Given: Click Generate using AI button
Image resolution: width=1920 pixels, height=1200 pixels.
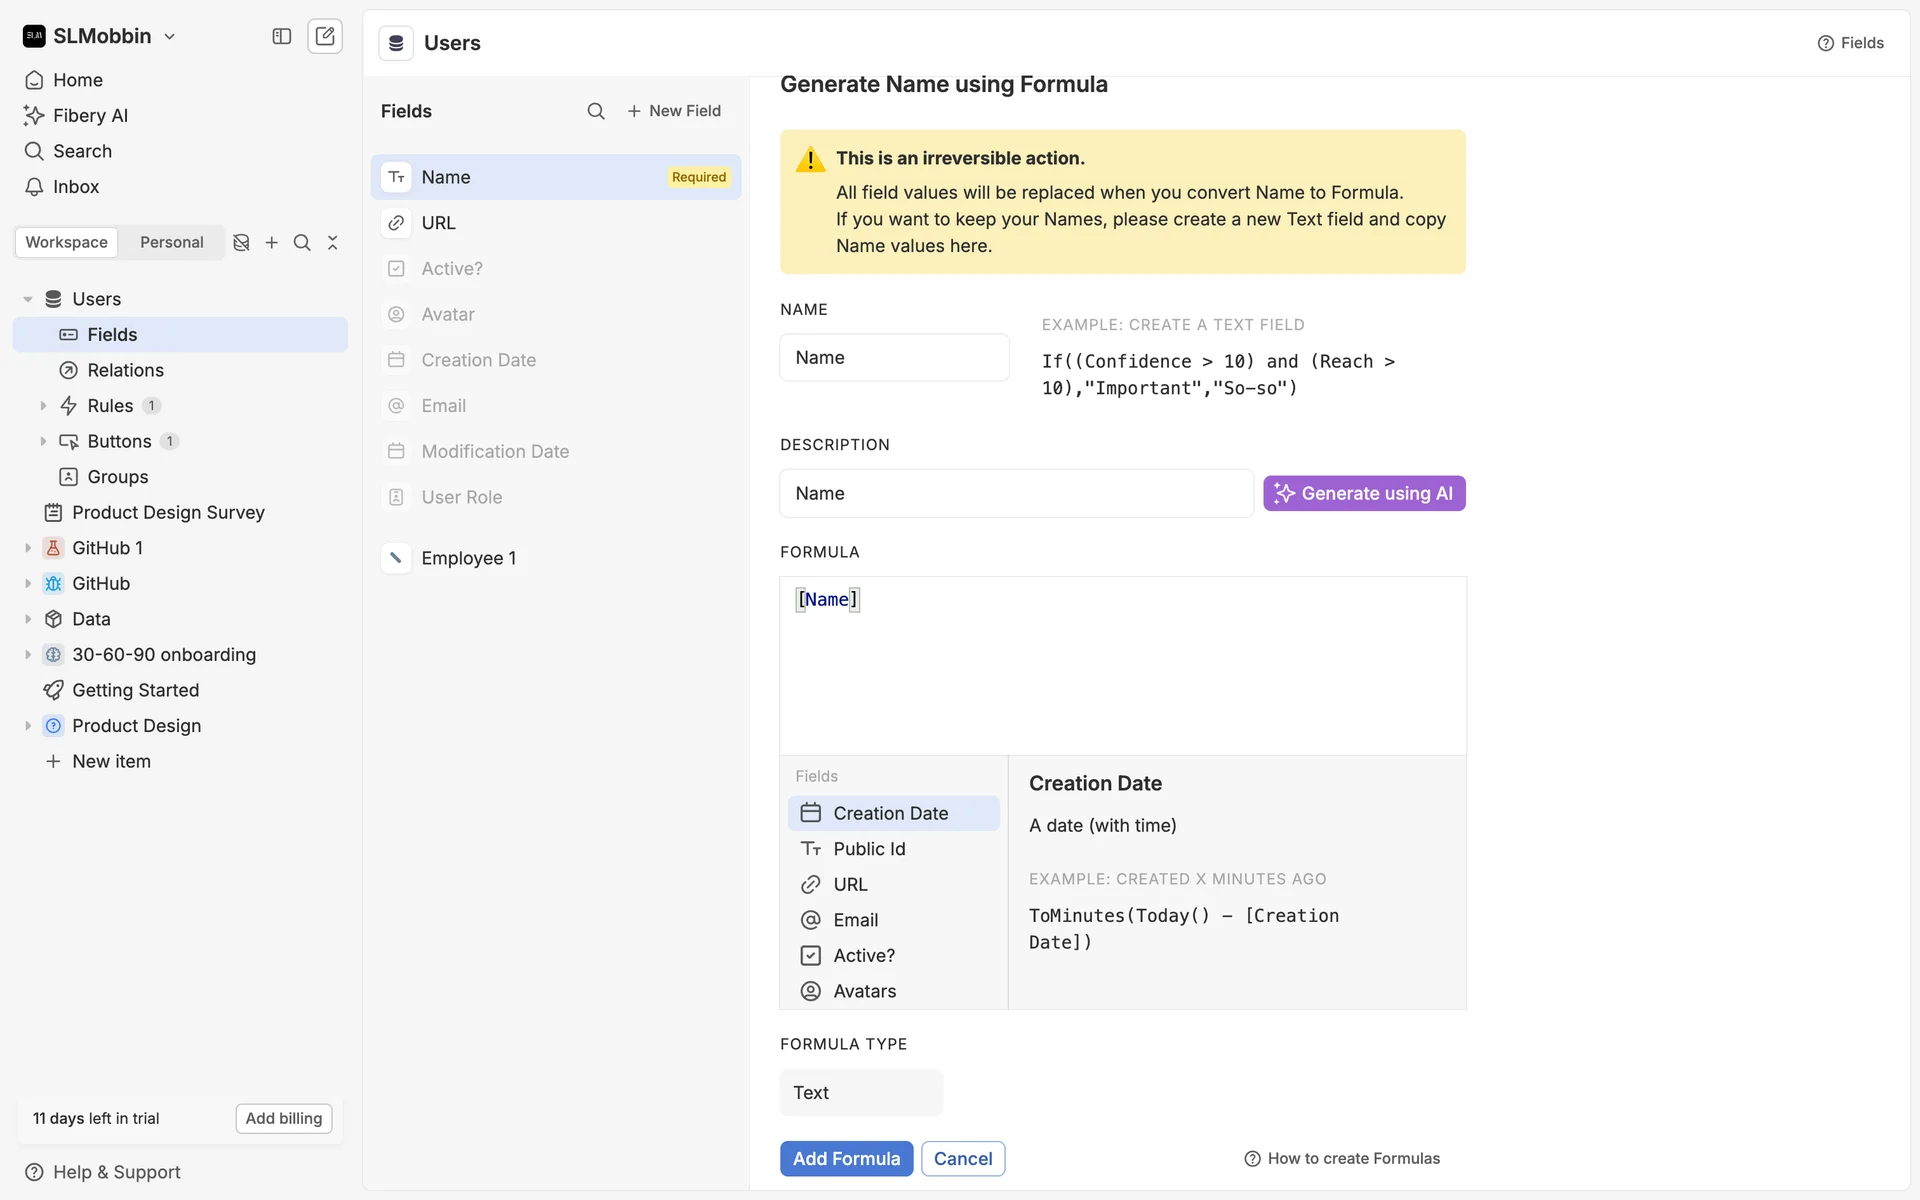Looking at the screenshot, I should [x=1364, y=493].
